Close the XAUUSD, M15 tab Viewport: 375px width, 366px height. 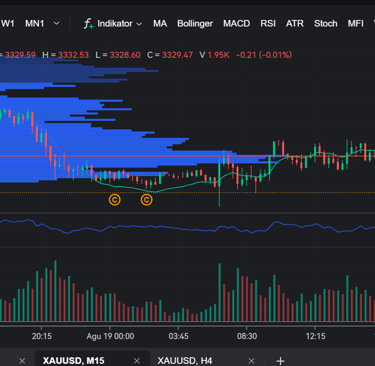click(137, 361)
